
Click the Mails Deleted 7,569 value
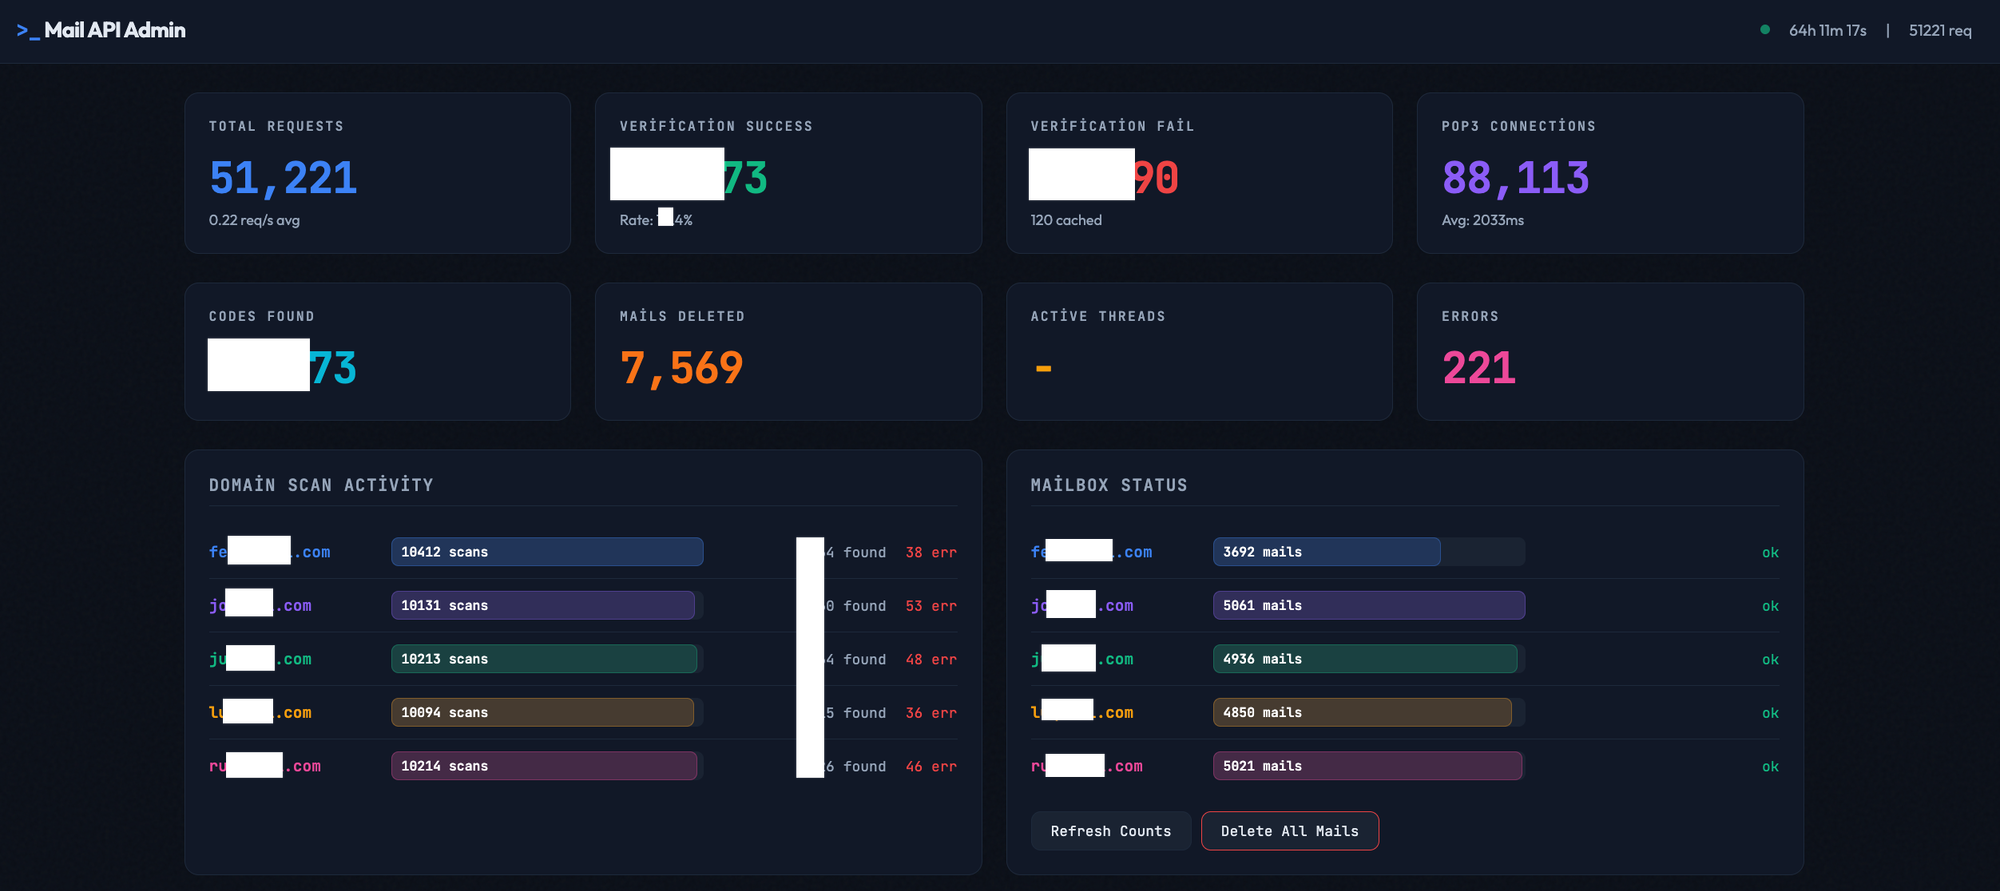(681, 368)
